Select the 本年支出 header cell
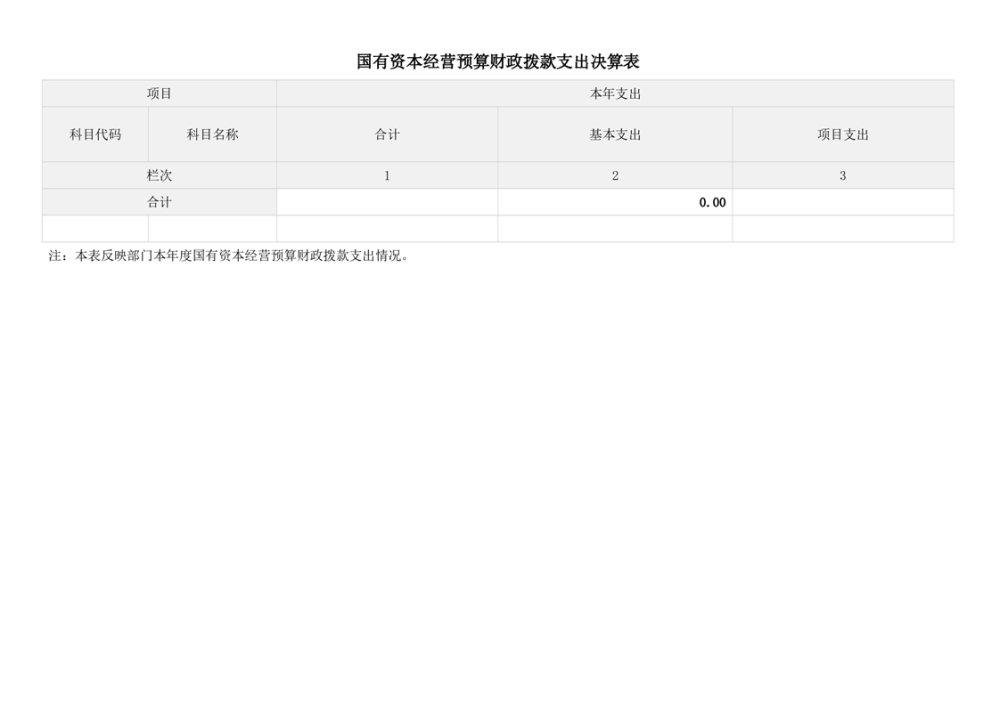This screenshot has height=706, width=1000. point(615,94)
